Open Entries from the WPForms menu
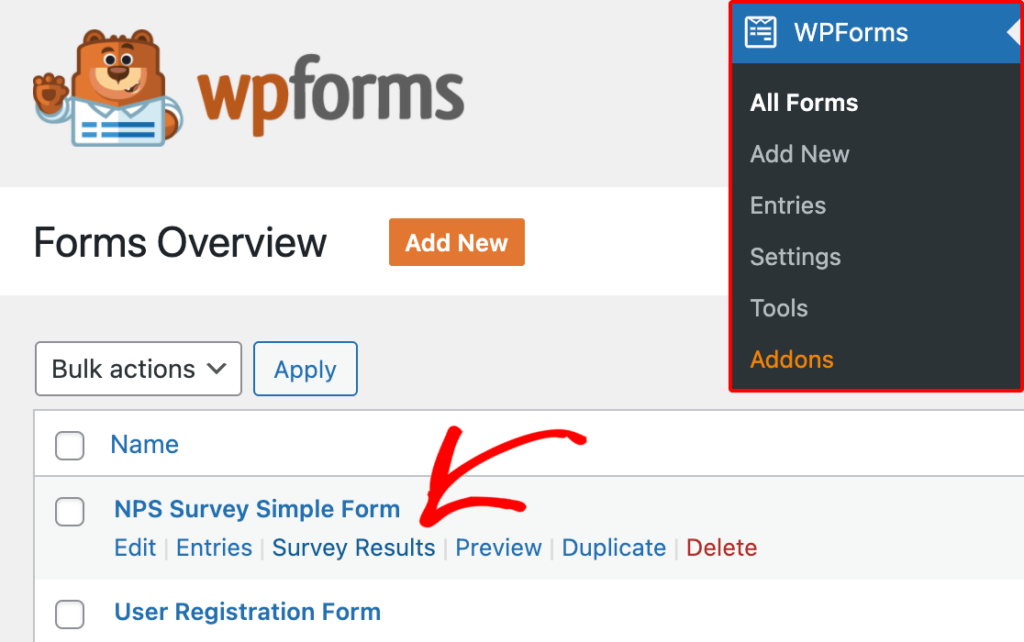The height and width of the screenshot is (642, 1024). point(787,205)
